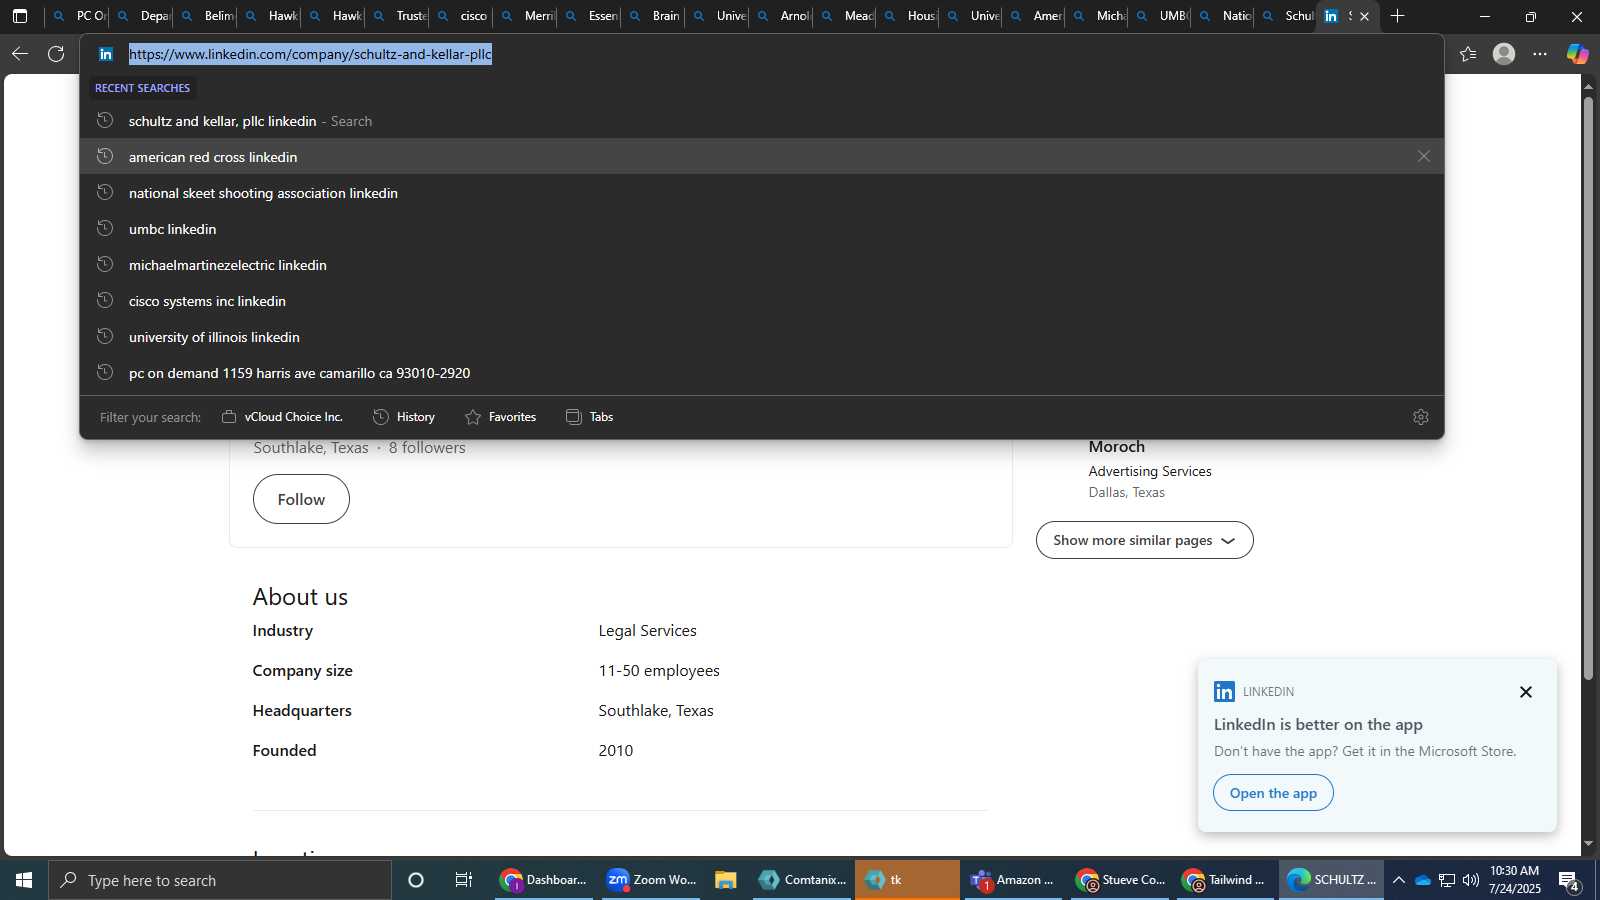
Task: Choose university of illinois linkedin suggestion
Action: (x=762, y=337)
